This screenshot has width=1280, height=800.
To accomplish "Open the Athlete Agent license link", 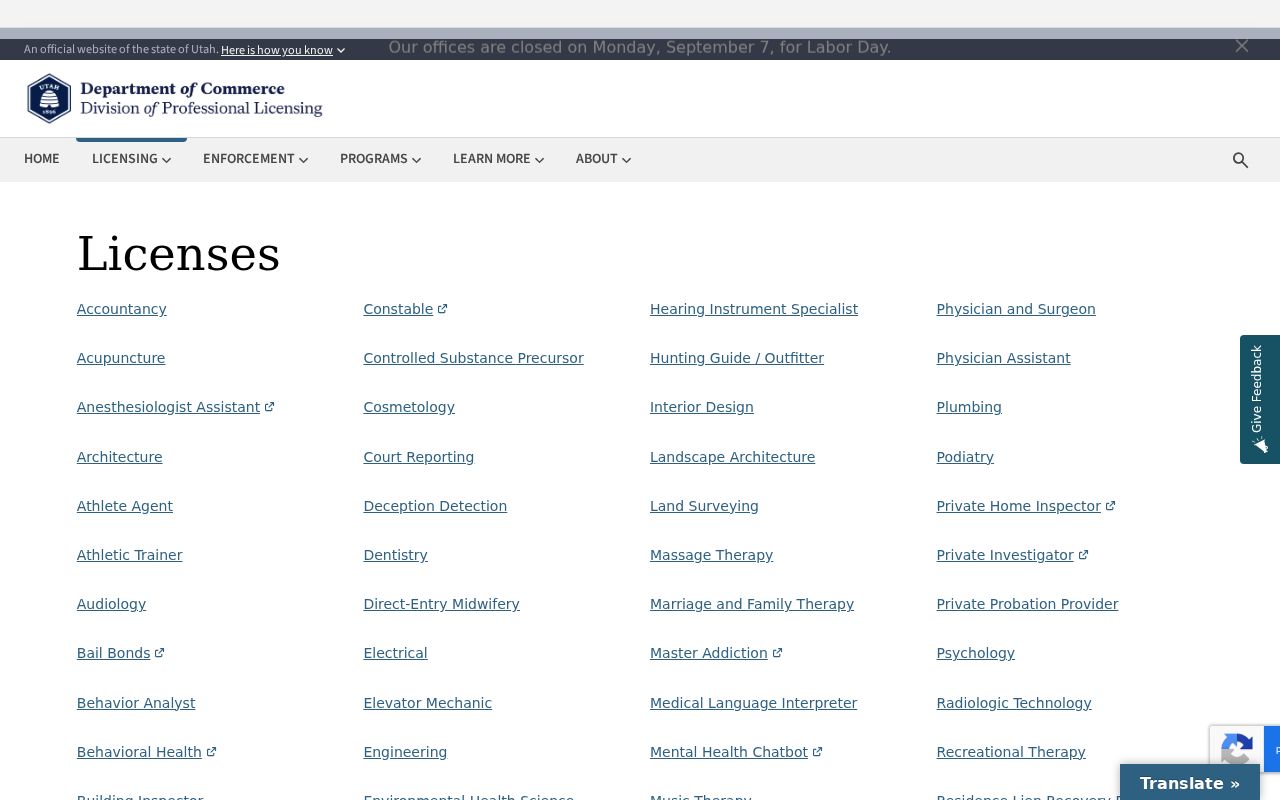I will click(125, 506).
